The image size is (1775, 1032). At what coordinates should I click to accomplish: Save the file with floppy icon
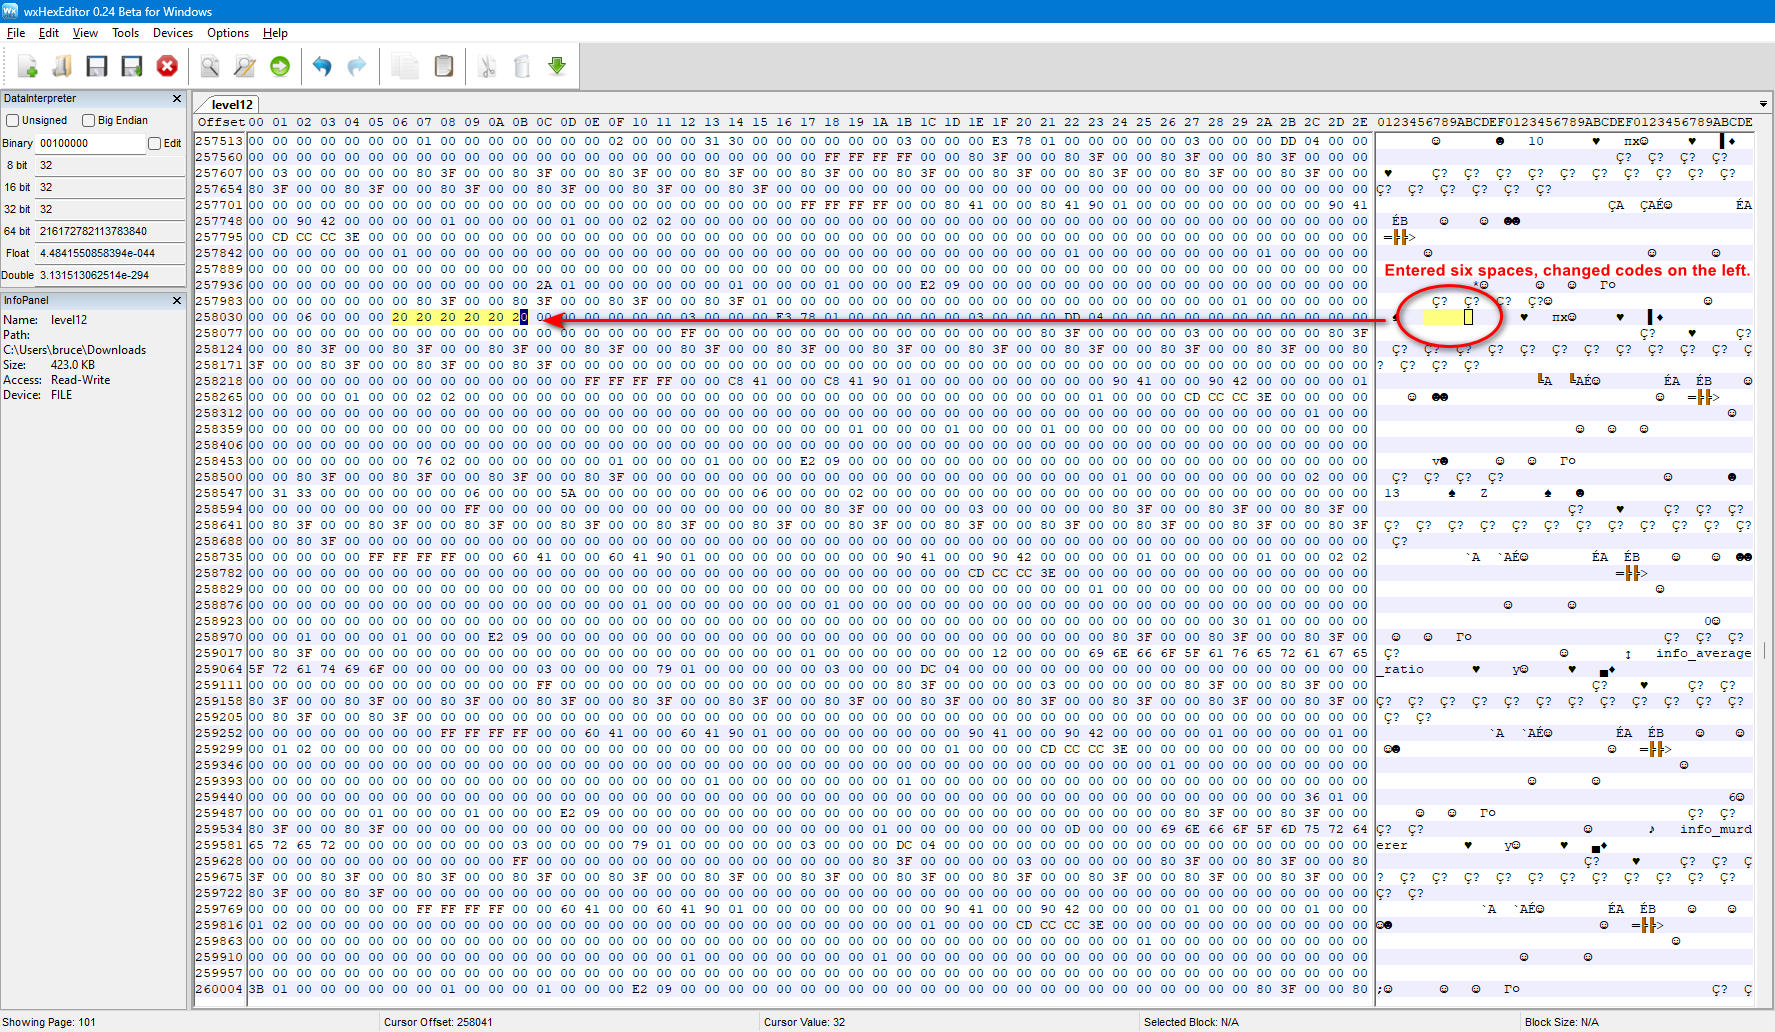[97, 66]
